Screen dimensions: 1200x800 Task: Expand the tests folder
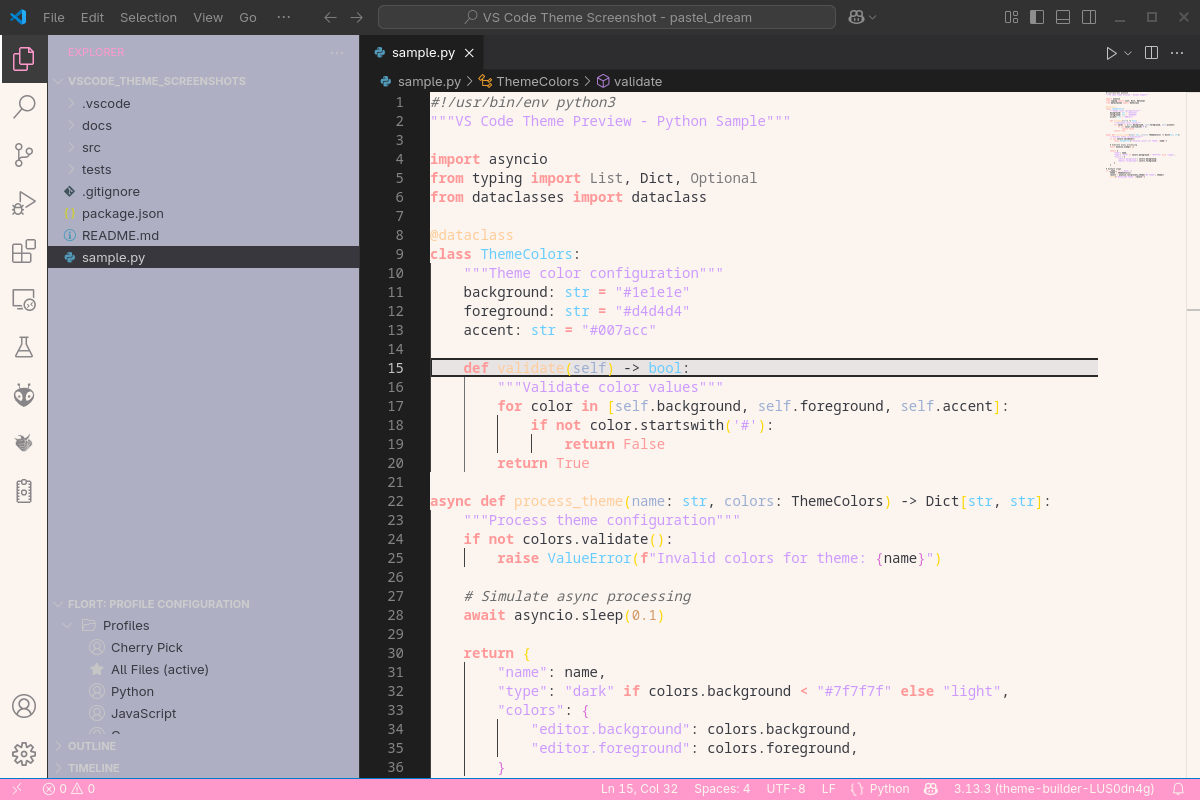point(204,169)
